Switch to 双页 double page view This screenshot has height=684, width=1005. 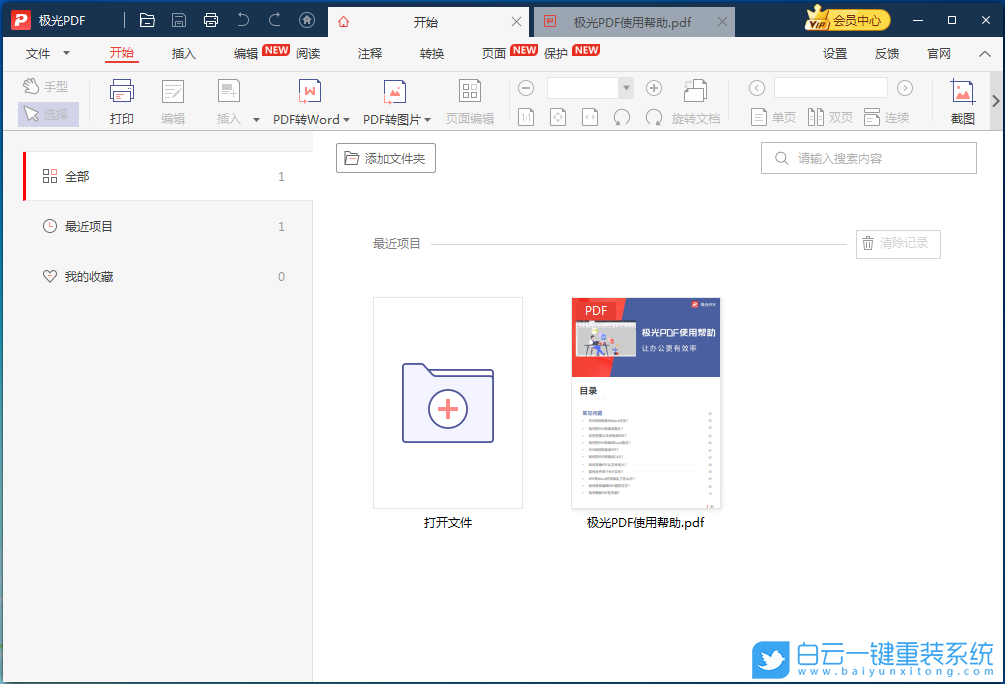(x=830, y=117)
